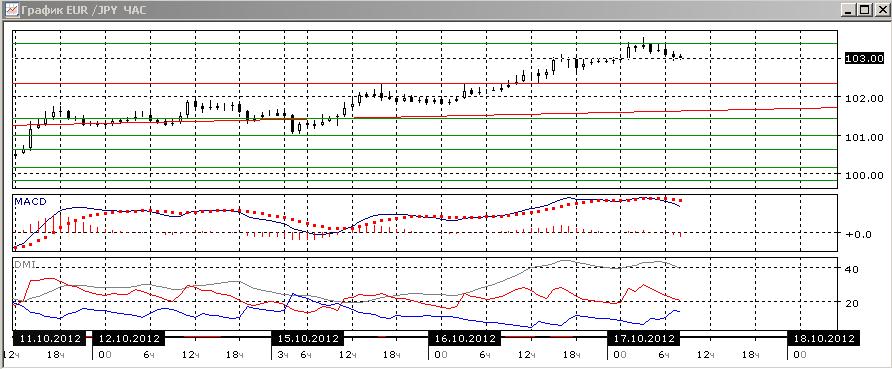Click the 20 level label on DMI scale
Screen dimensions: 892x369
[852, 304]
